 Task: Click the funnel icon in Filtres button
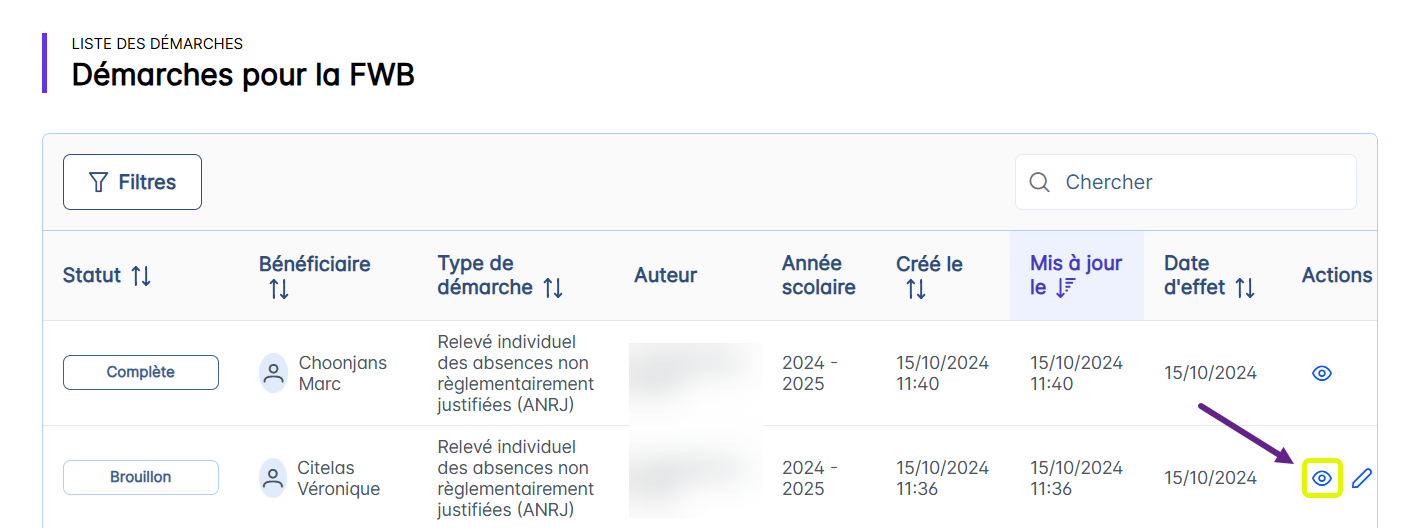[x=98, y=182]
